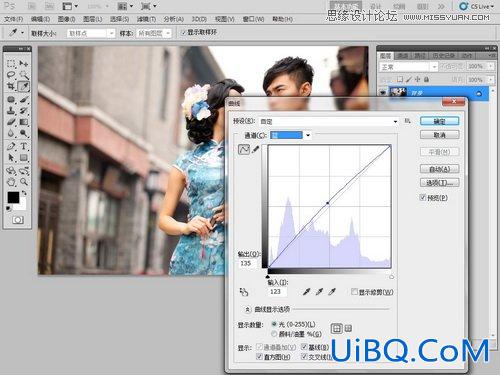
Task: Select the Light (0-255) radio option
Action: [x=274, y=324]
